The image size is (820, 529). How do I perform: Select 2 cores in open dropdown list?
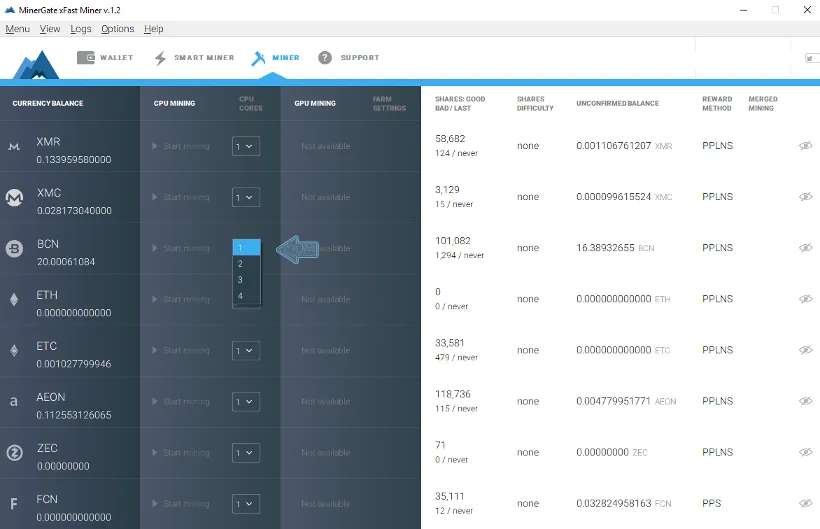pyautogui.click(x=246, y=263)
